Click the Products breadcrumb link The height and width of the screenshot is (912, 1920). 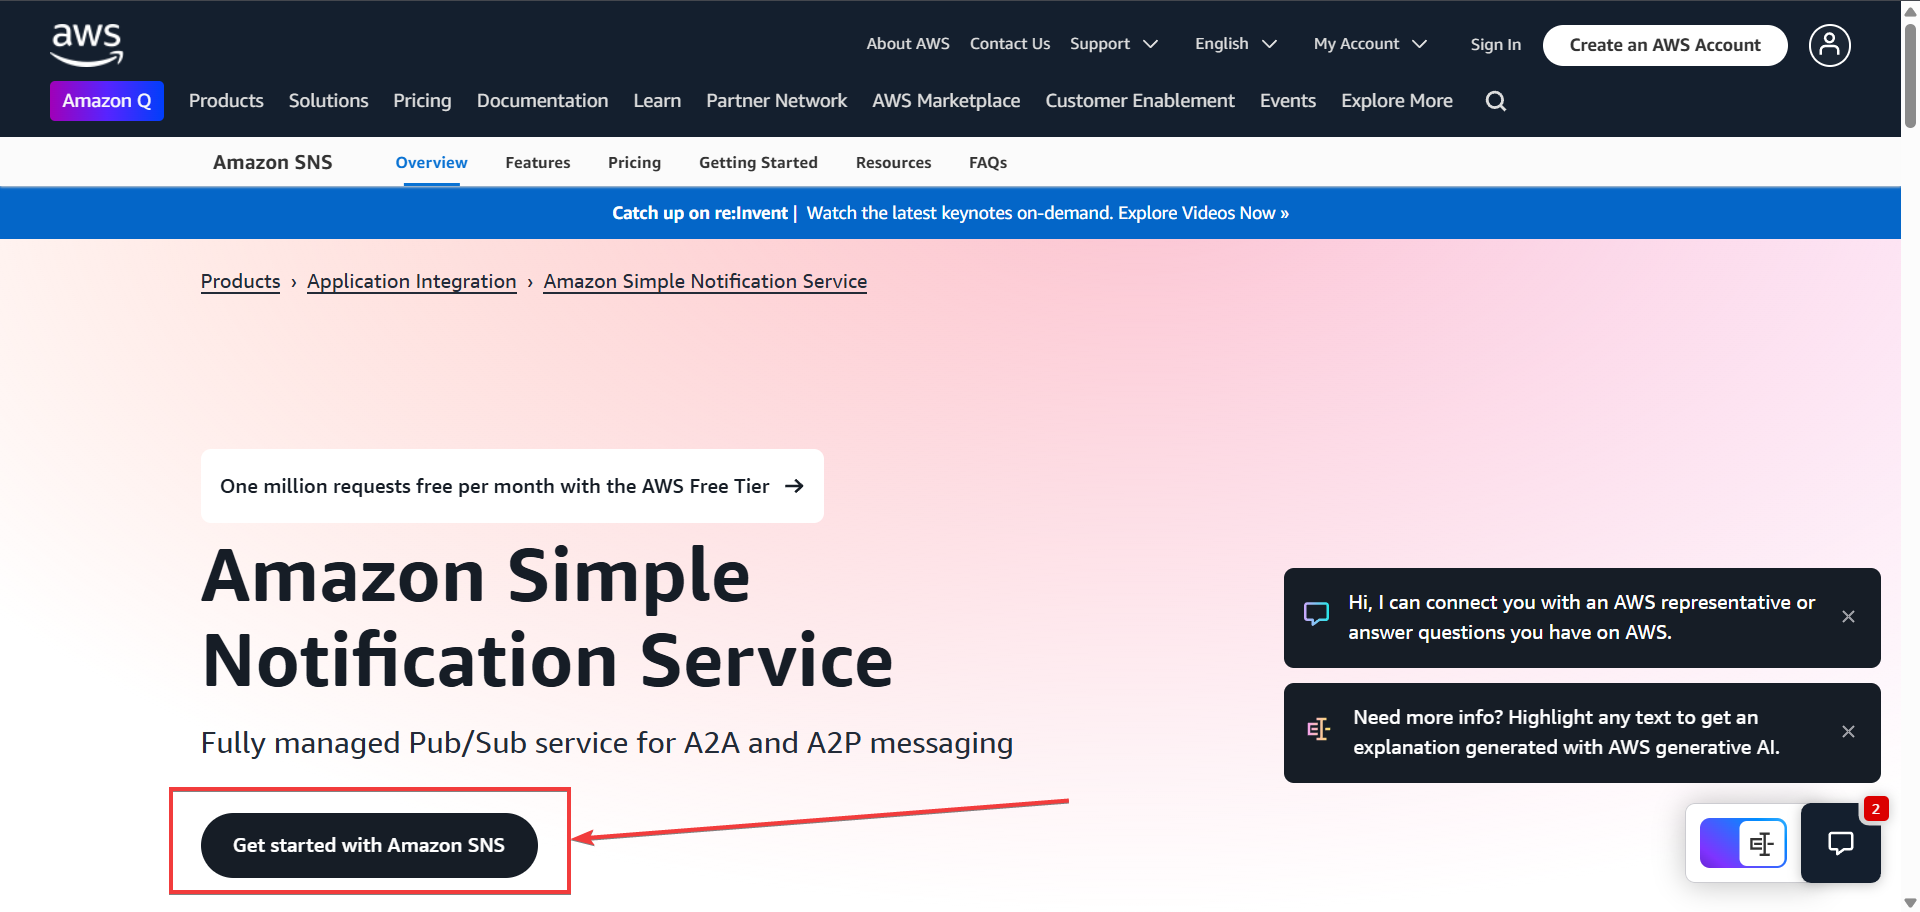tap(240, 282)
